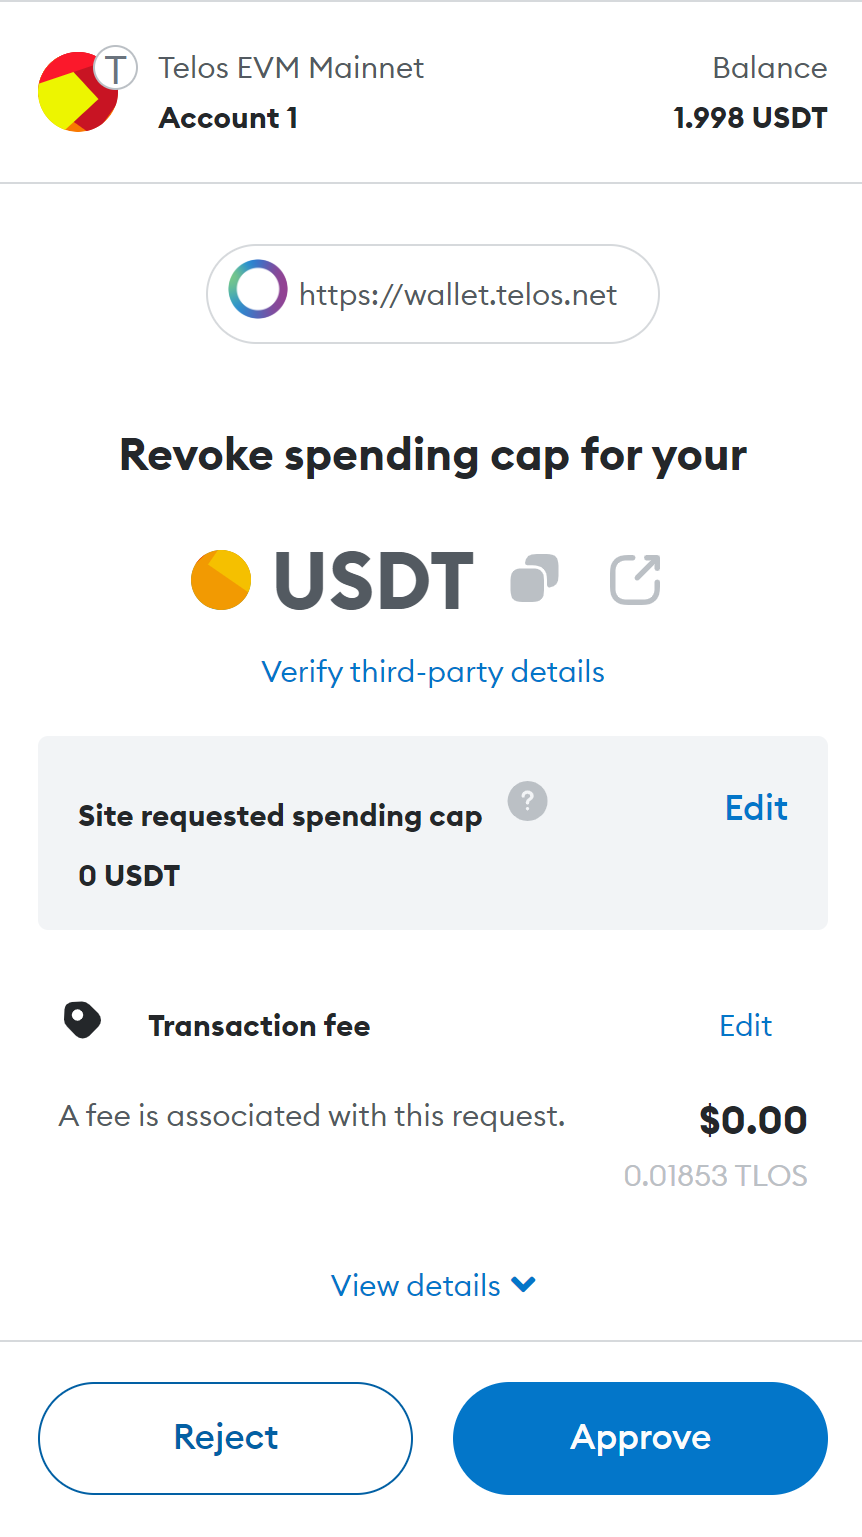Open Verify third-party details link
862x1537 pixels.
(x=433, y=672)
